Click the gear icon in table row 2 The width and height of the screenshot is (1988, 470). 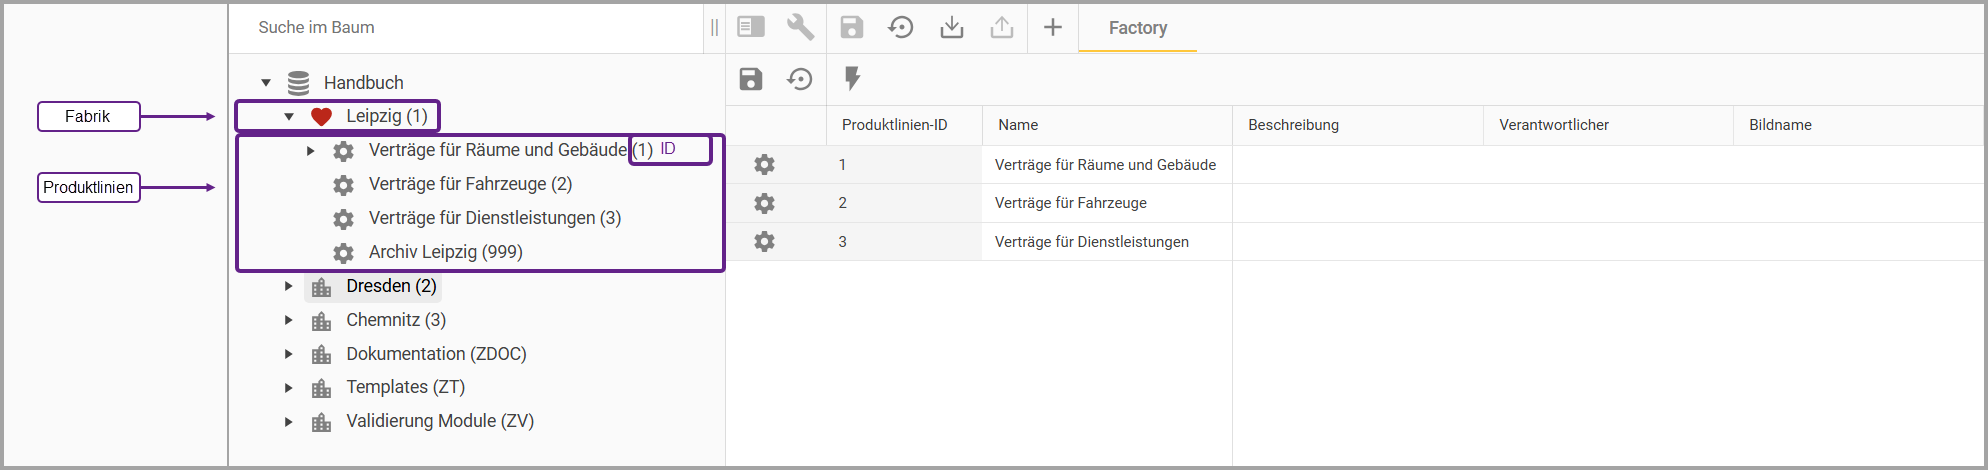[x=764, y=203]
